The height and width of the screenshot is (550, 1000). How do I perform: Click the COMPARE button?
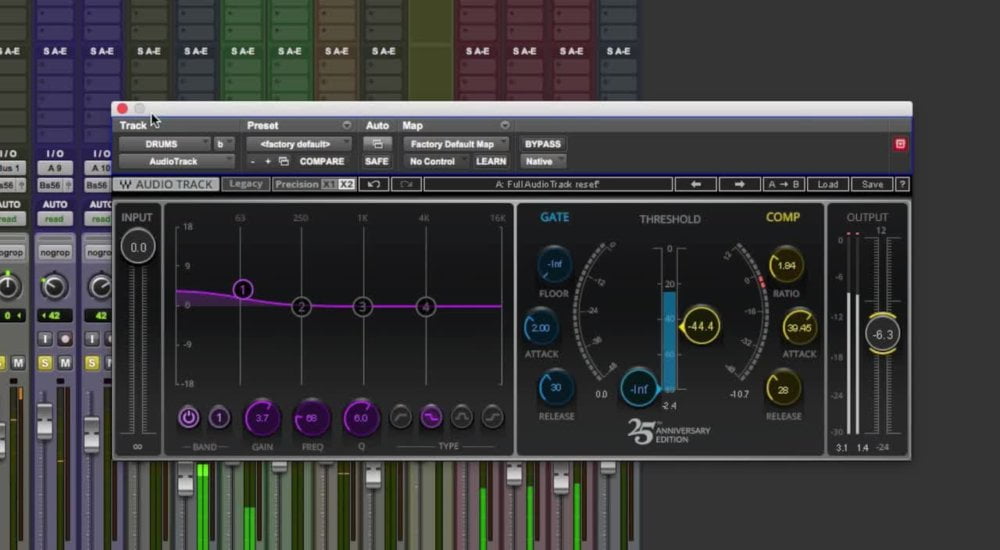click(321, 161)
